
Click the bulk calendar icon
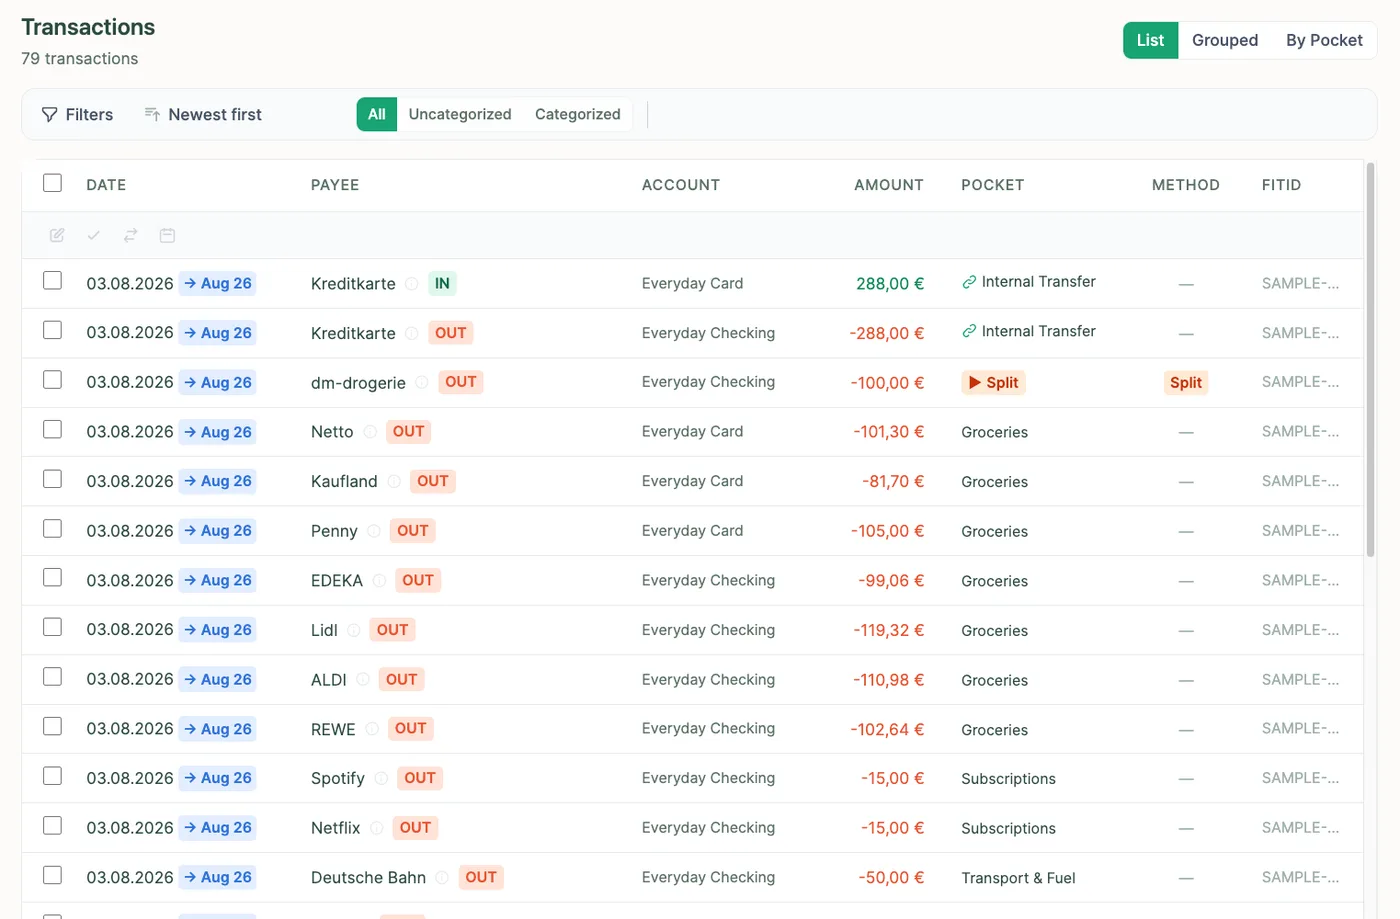pos(168,235)
